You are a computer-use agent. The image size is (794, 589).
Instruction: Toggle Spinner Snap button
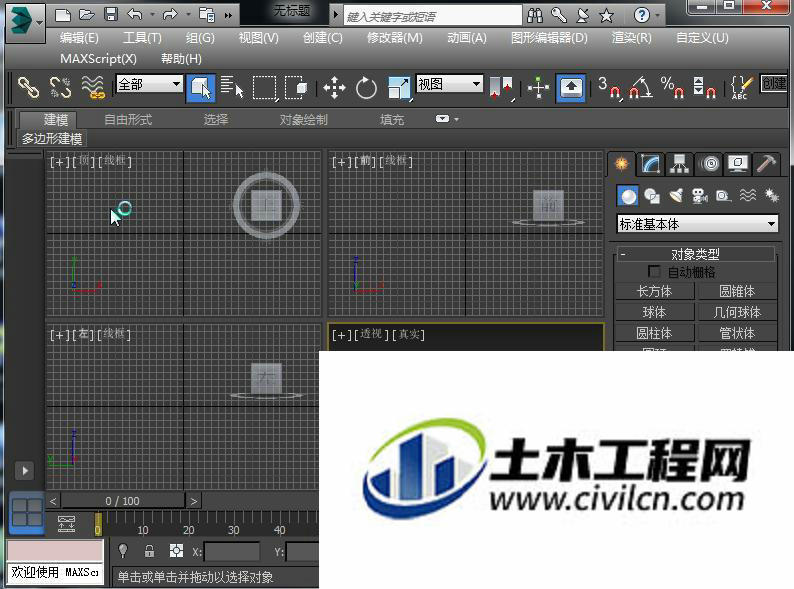click(704, 87)
